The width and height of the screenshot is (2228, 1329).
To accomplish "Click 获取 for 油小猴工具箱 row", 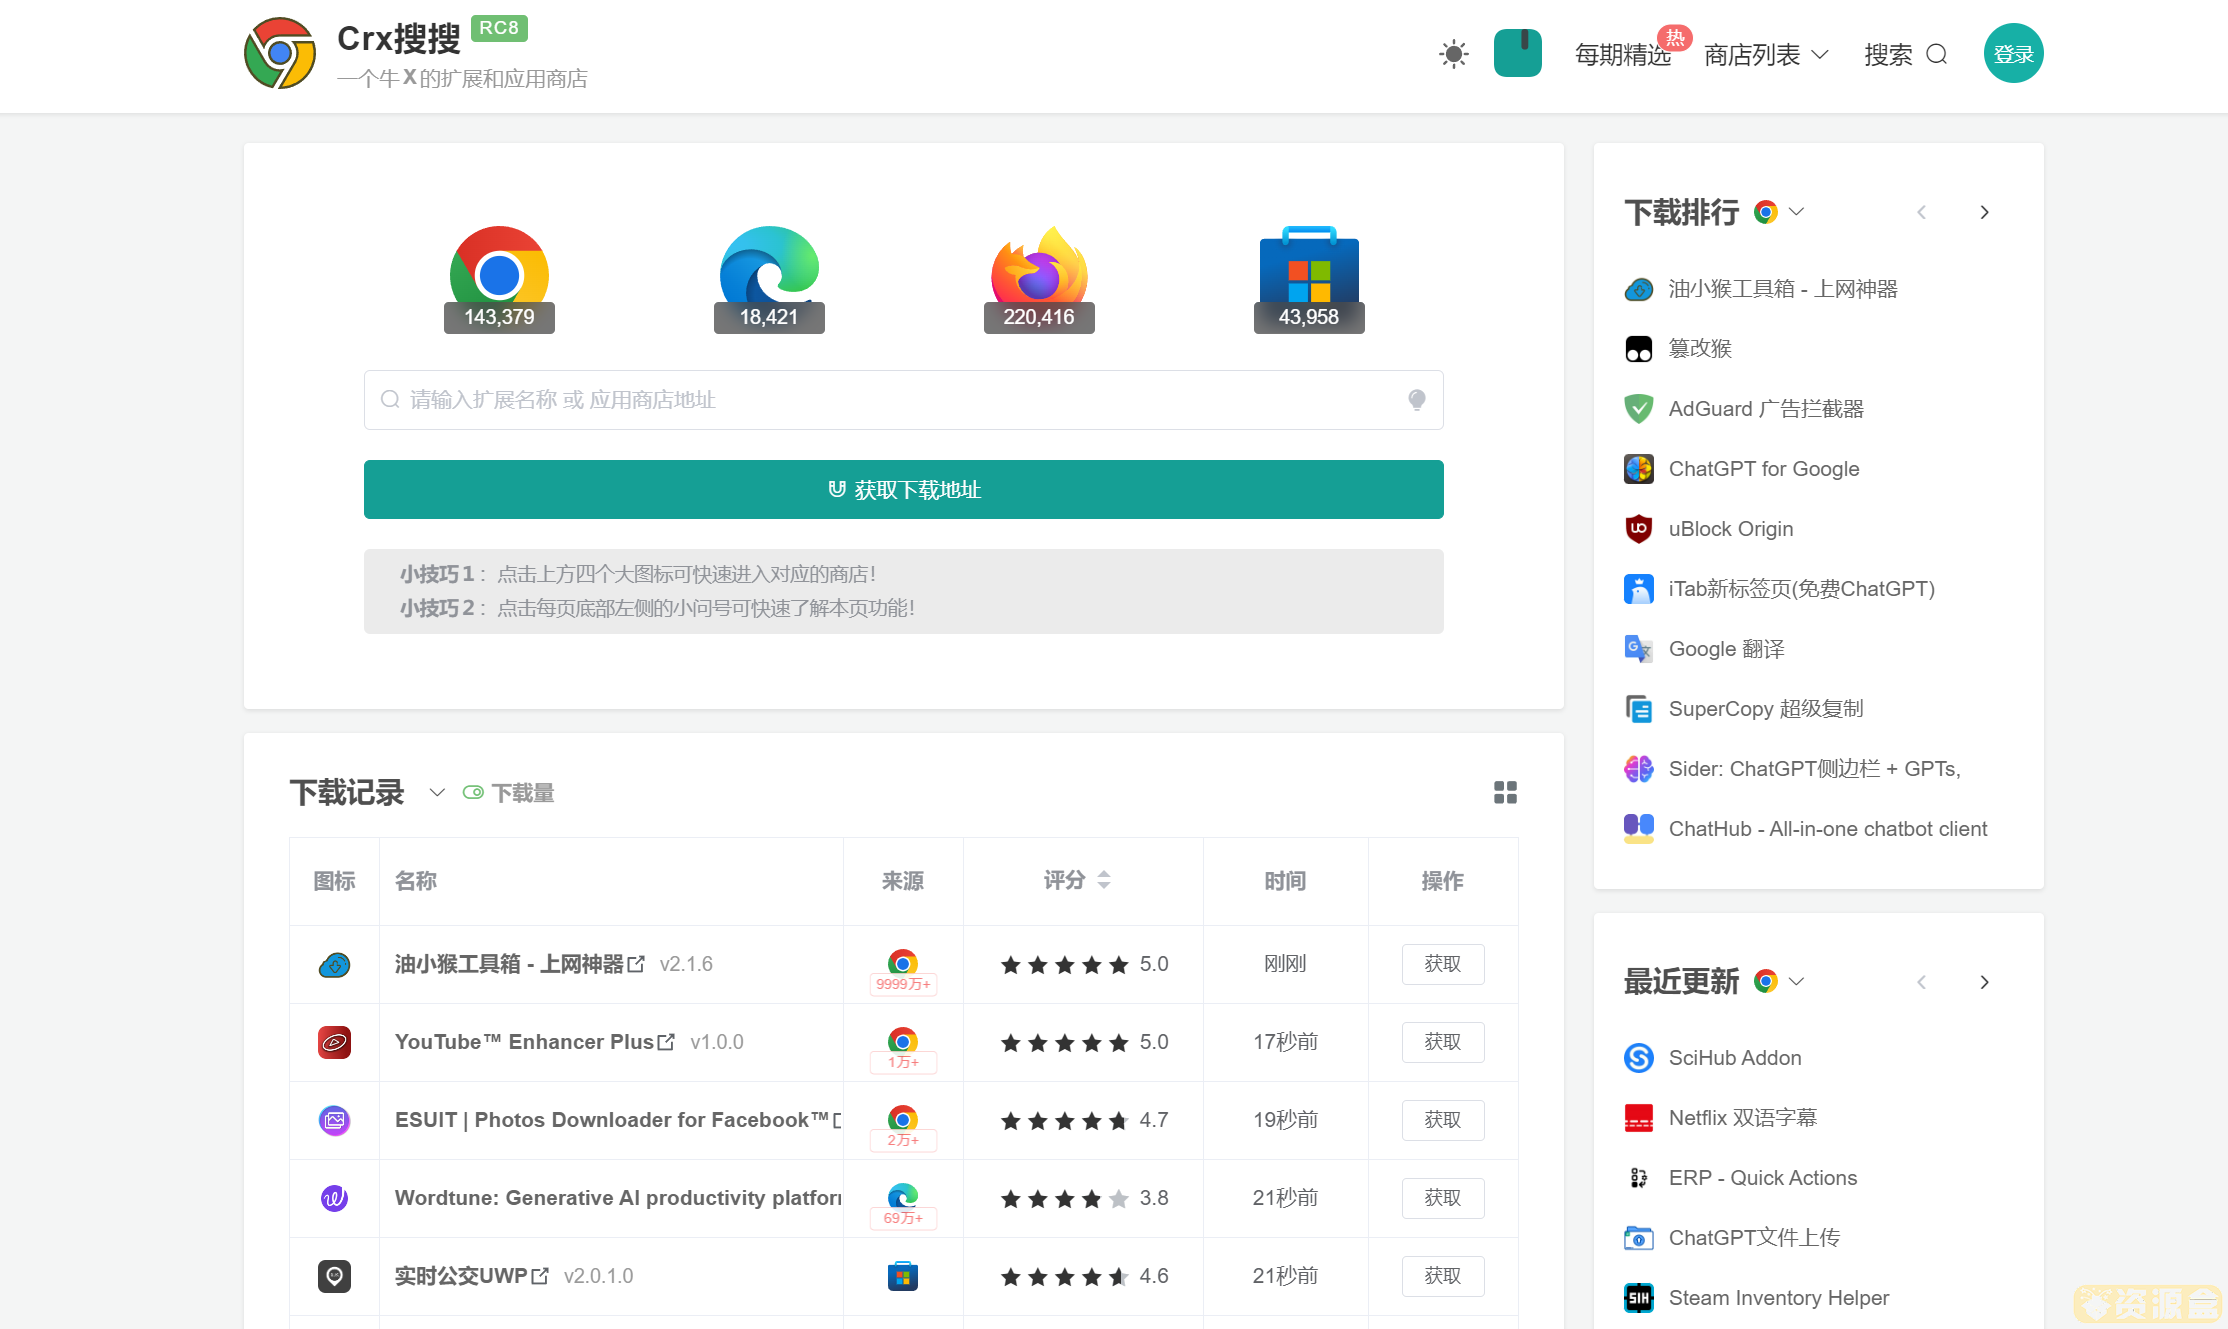I will coord(1442,964).
